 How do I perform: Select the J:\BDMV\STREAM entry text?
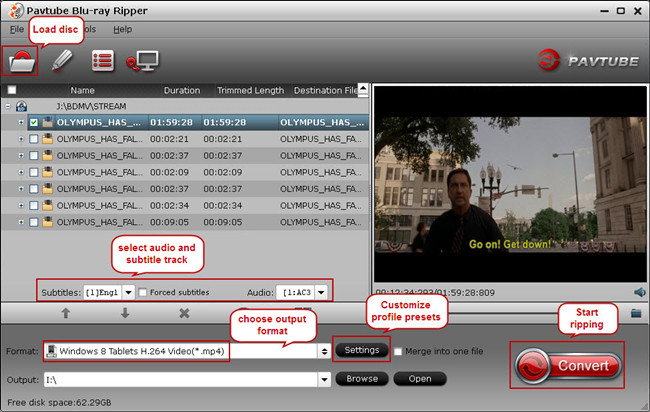[x=91, y=107]
